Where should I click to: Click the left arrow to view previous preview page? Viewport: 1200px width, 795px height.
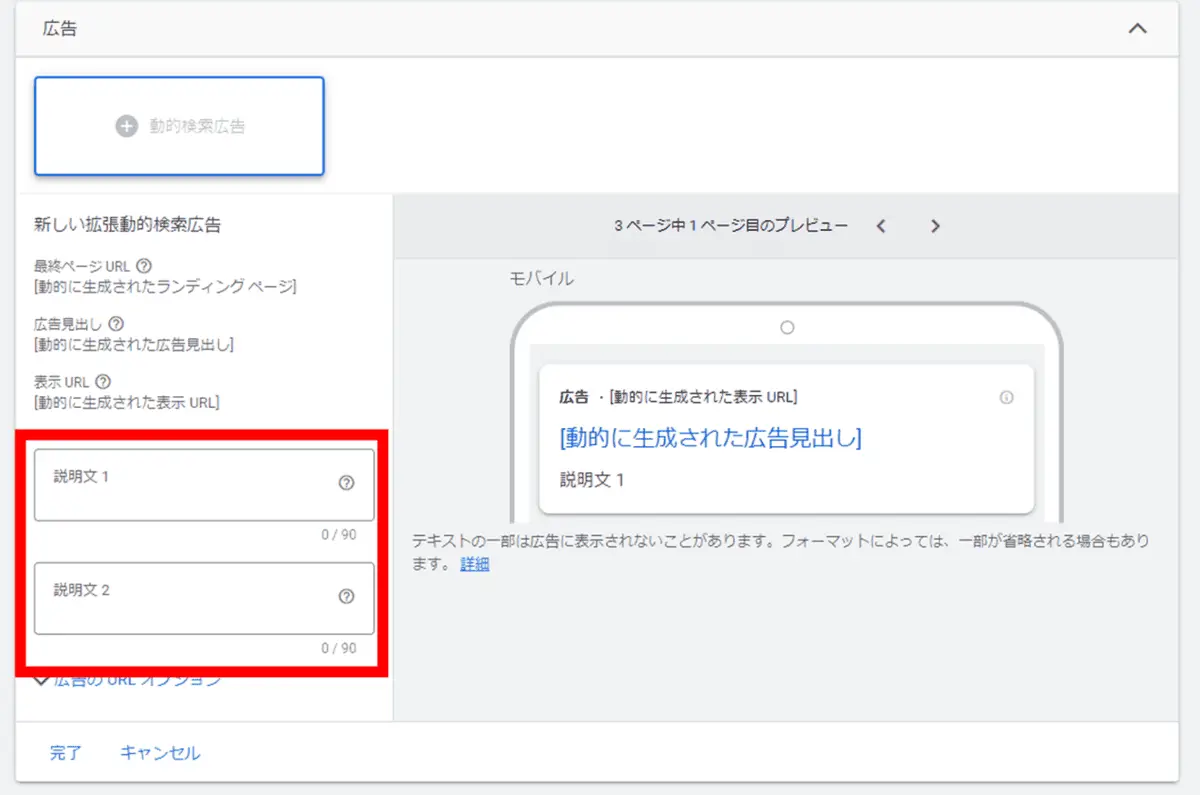881,226
